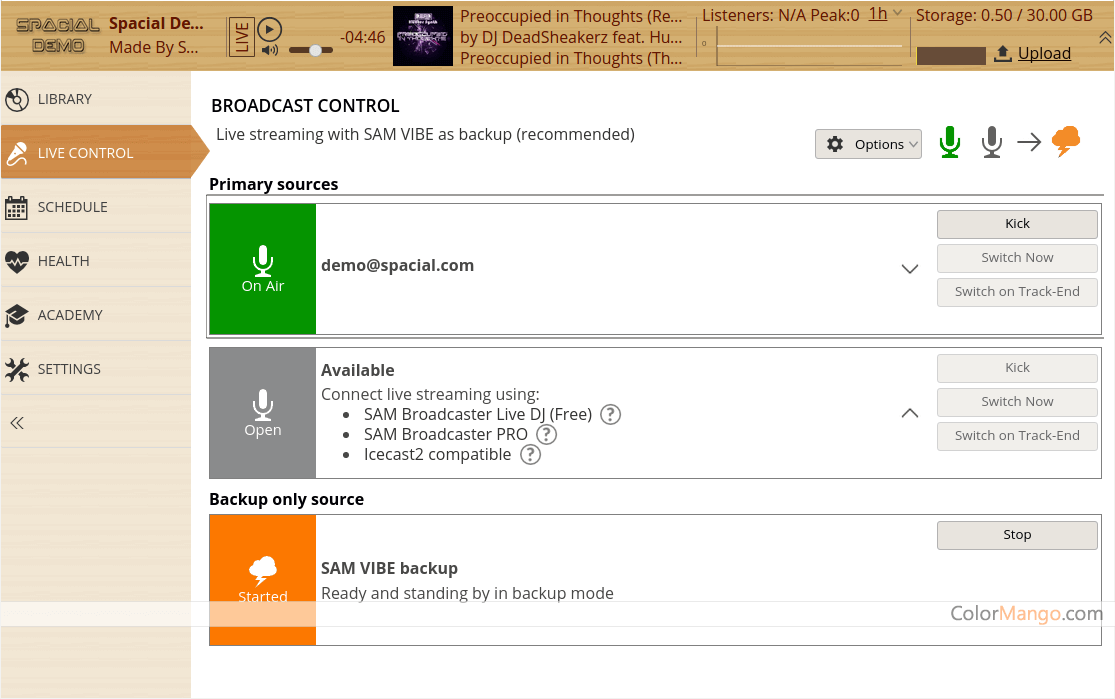Collapse the sidebar with the double arrow
This screenshot has height=699, width=1115.
click(17, 423)
